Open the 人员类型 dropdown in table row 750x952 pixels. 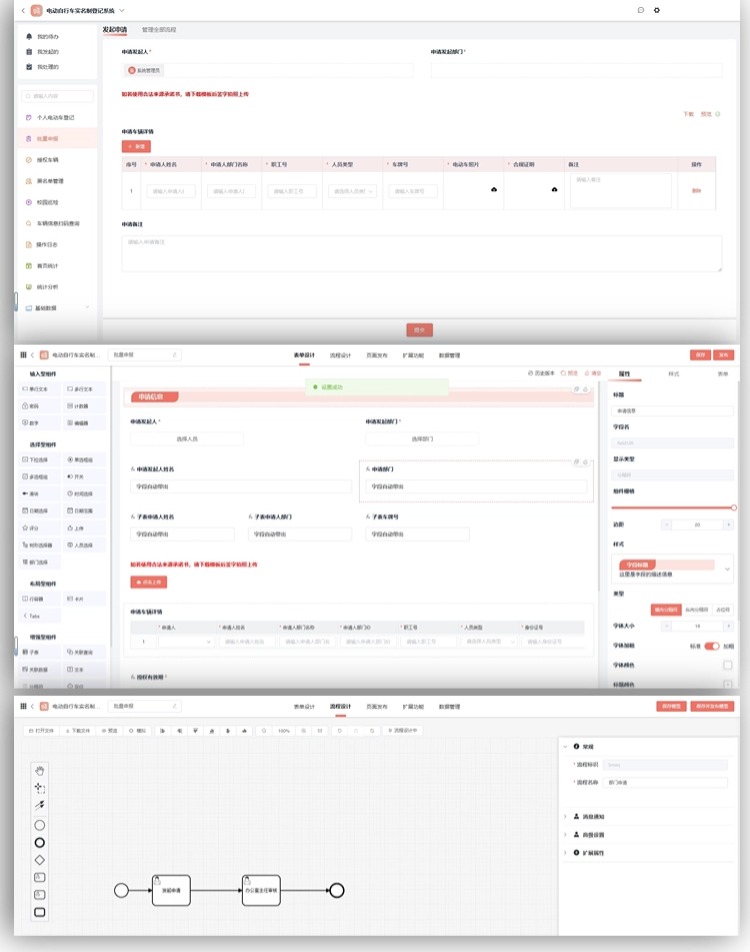click(x=353, y=190)
